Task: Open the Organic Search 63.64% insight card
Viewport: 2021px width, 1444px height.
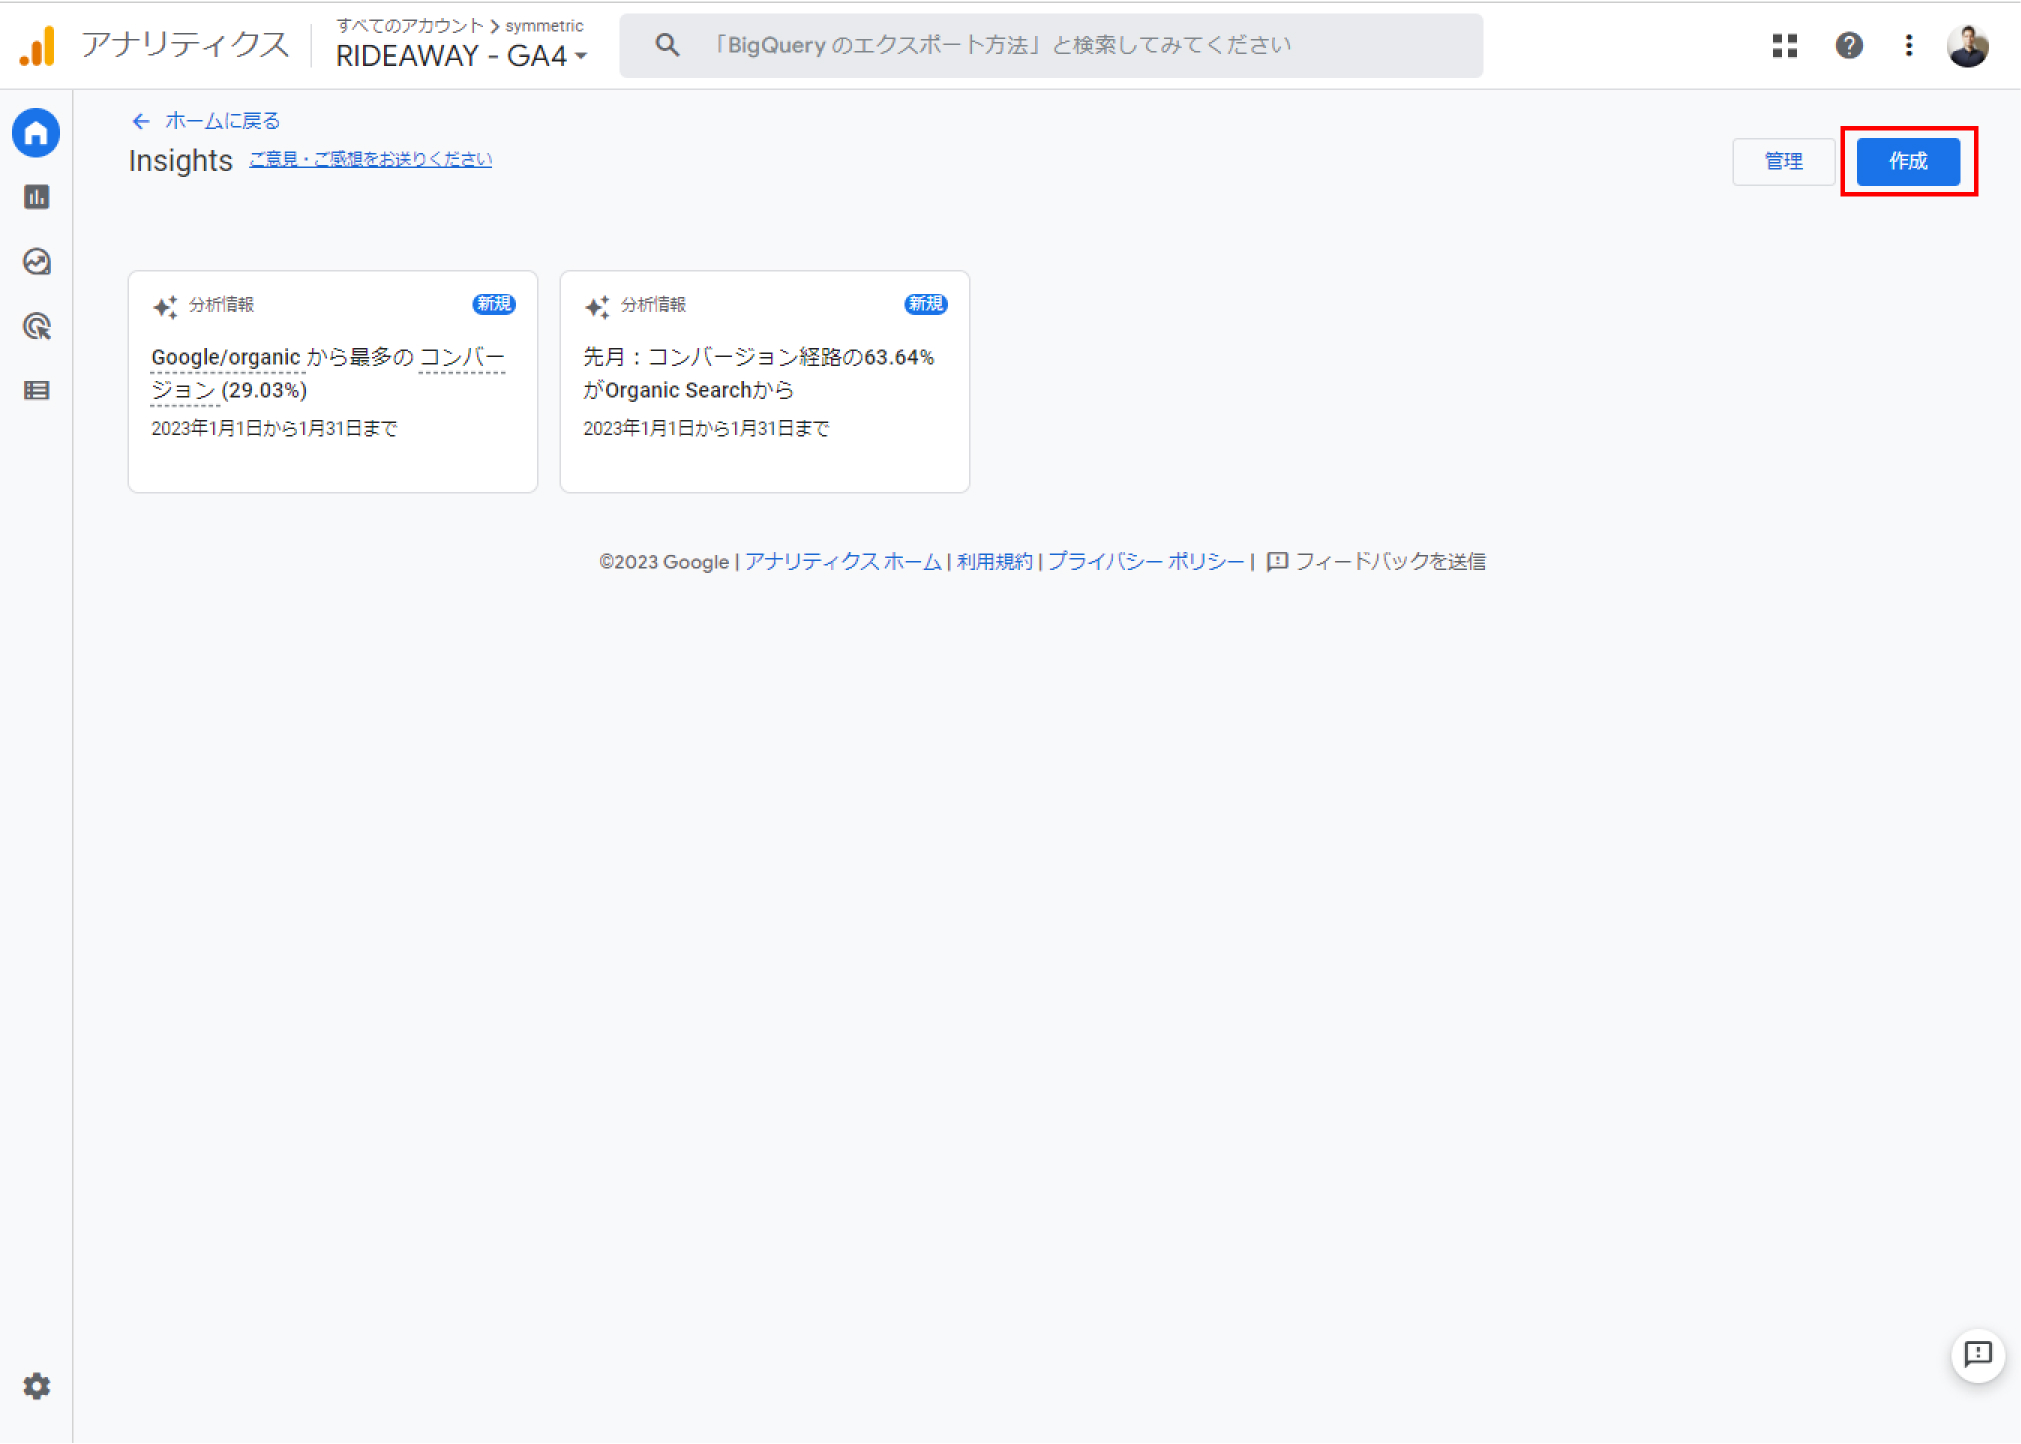Action: [x=765, y=381]
